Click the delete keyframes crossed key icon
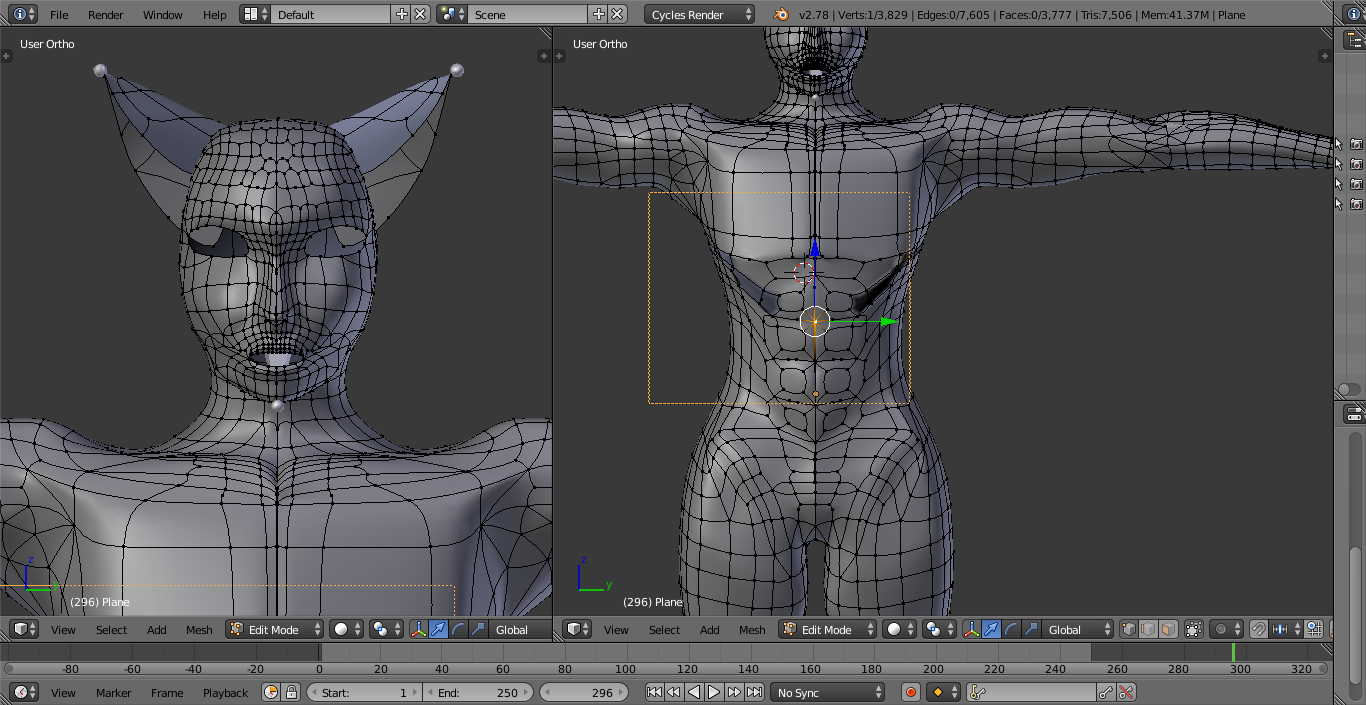The image size is (1366, 705). [1126, 692]
